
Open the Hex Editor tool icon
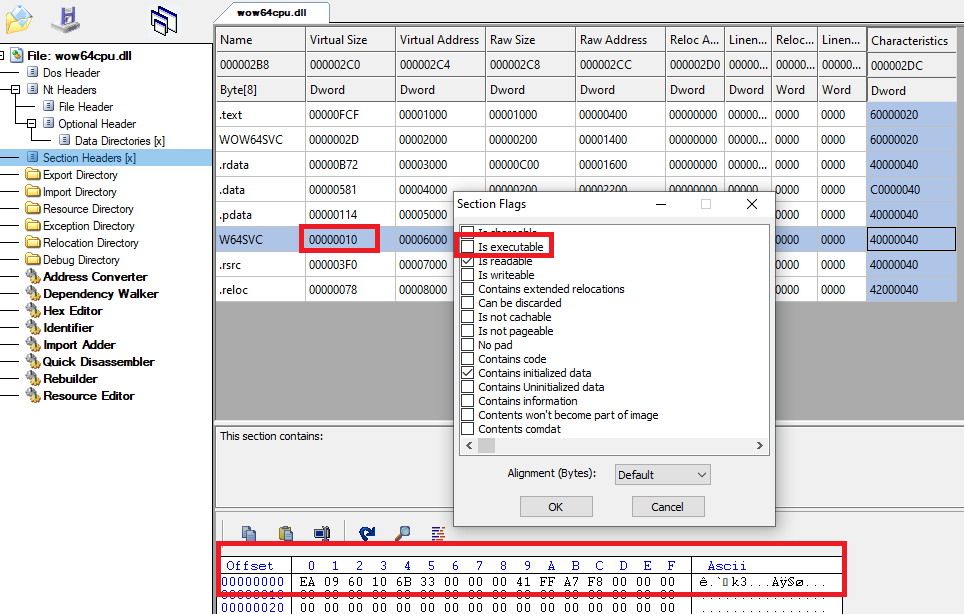[x=33, y=311]
